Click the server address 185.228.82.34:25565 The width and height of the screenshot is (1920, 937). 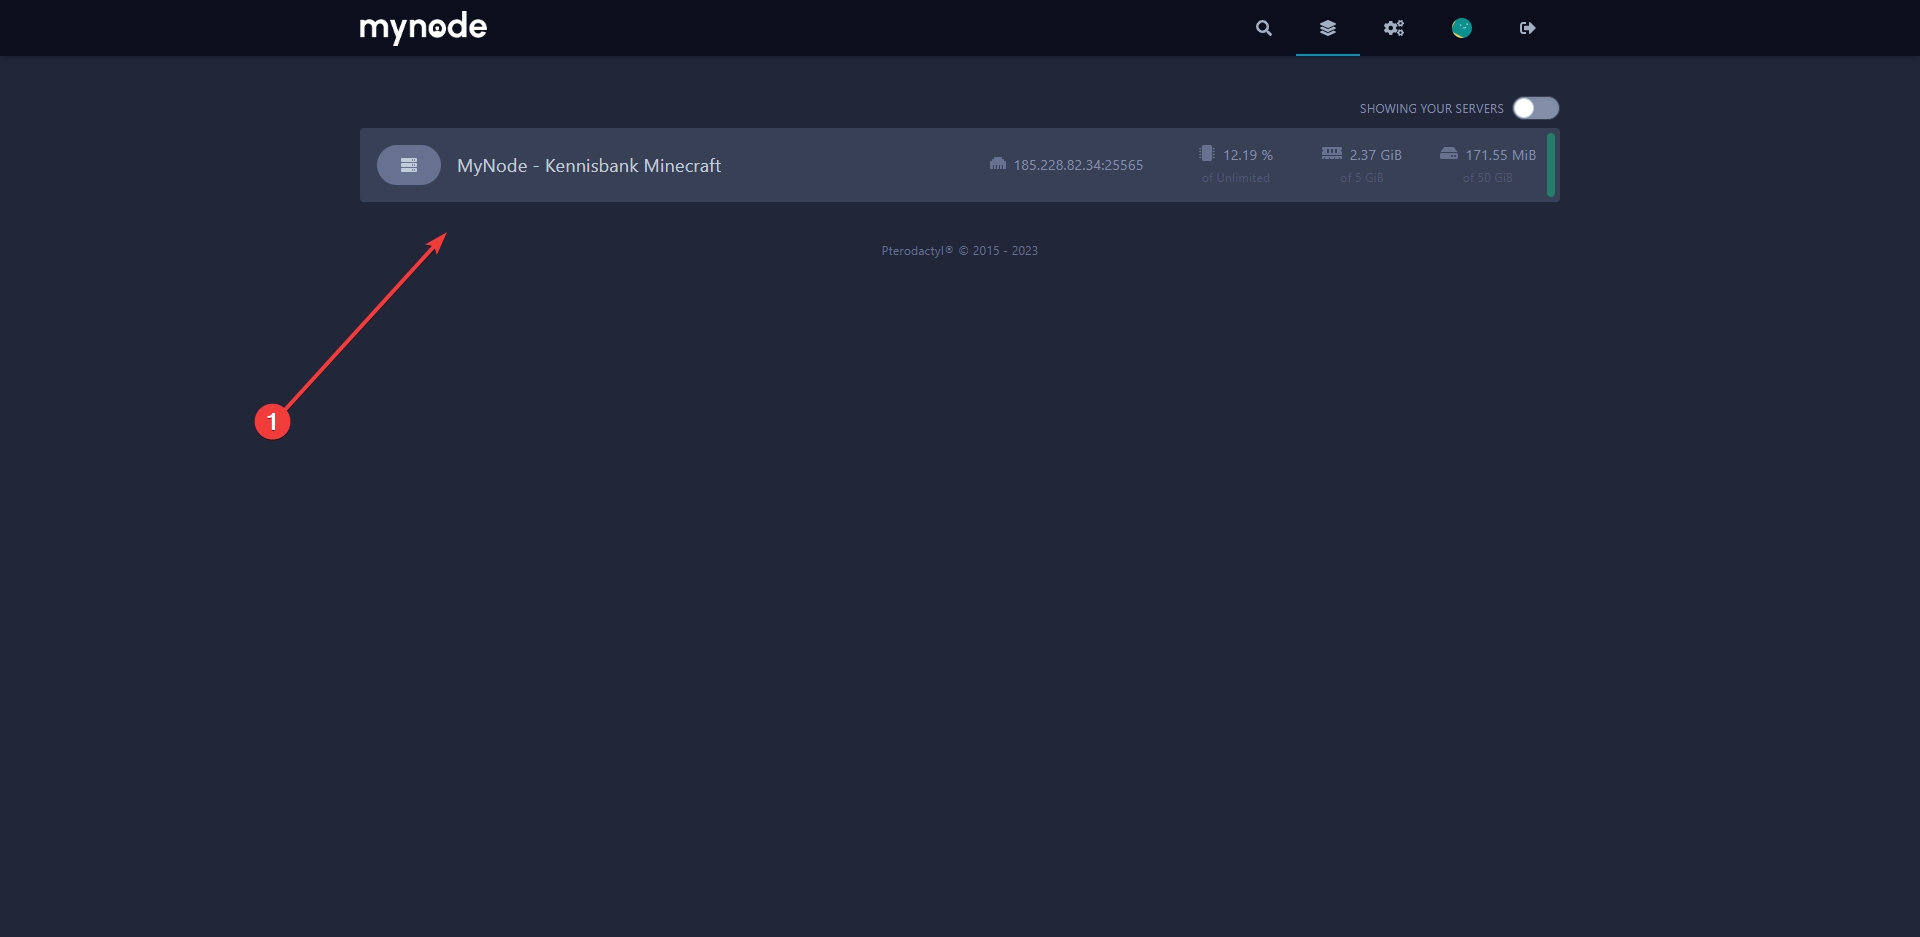(x=1078, y=165)
